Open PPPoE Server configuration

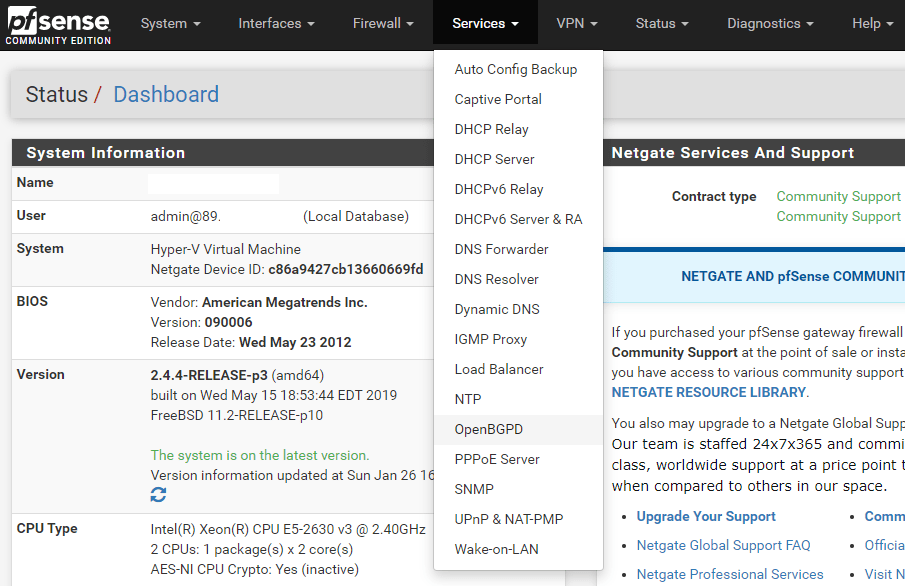click(x=518, y=460)
